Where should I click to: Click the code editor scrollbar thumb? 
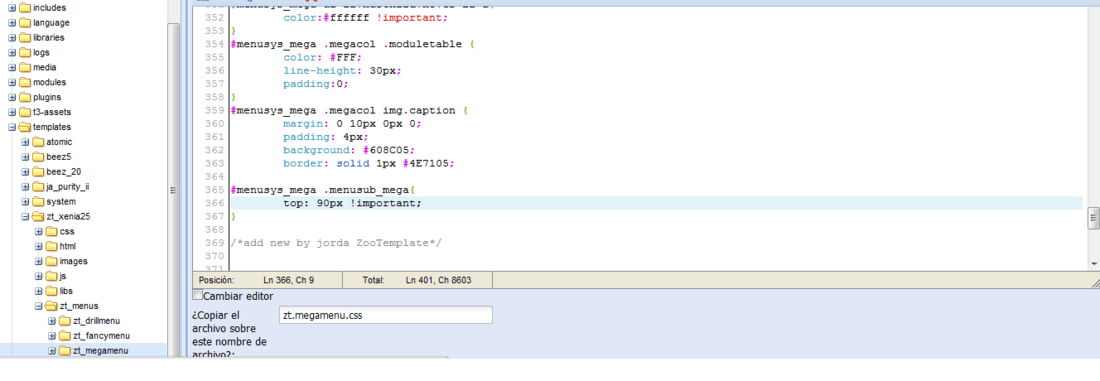(1093, 219)
